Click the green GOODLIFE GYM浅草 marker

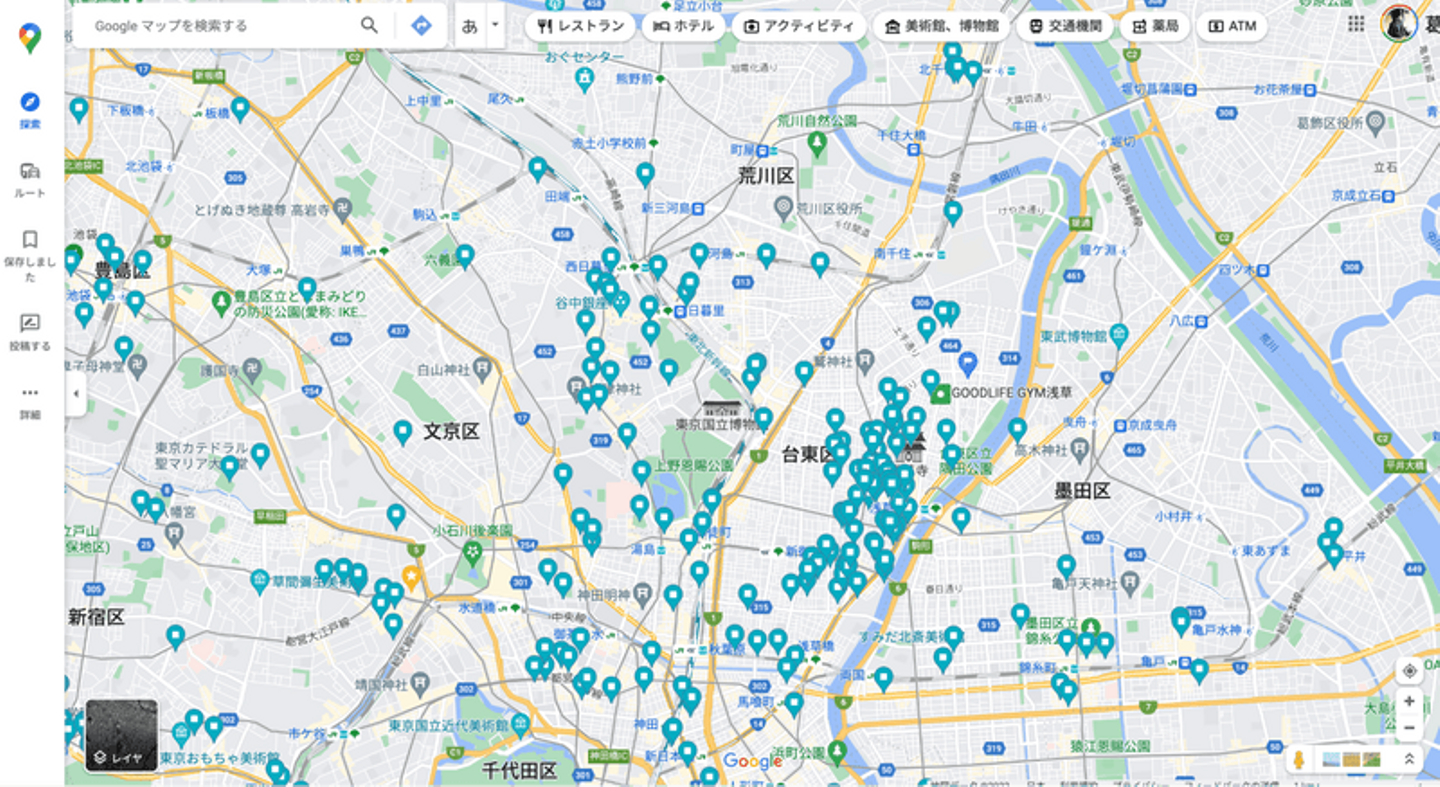tap(940, 393)
